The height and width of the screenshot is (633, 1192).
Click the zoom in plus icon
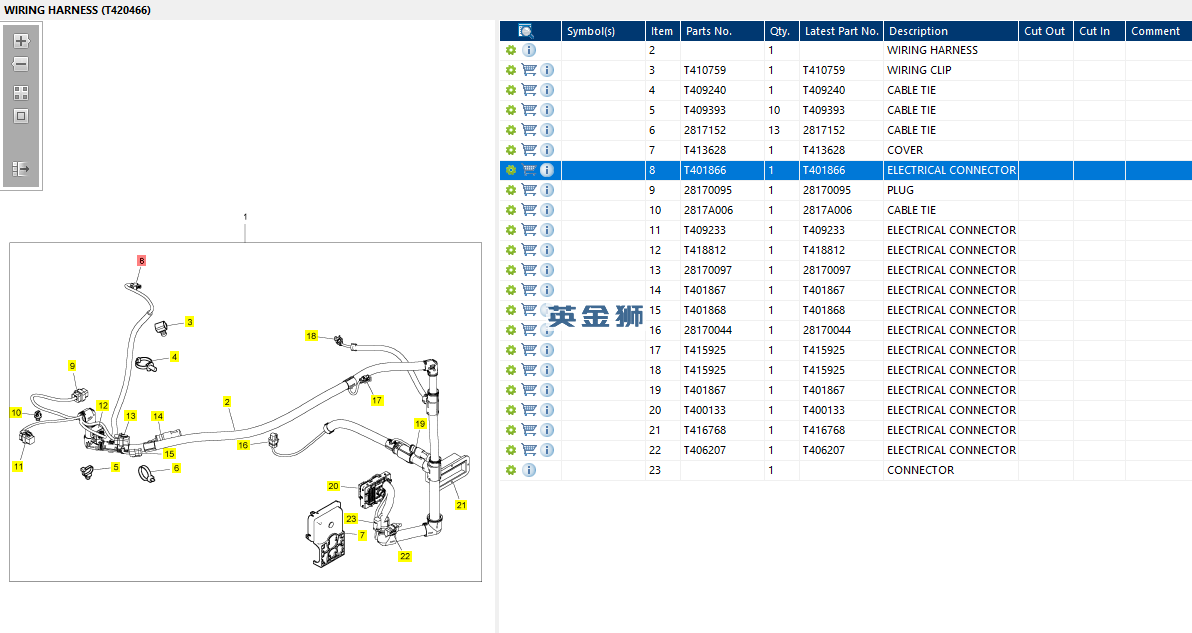[x=21, y=41]
